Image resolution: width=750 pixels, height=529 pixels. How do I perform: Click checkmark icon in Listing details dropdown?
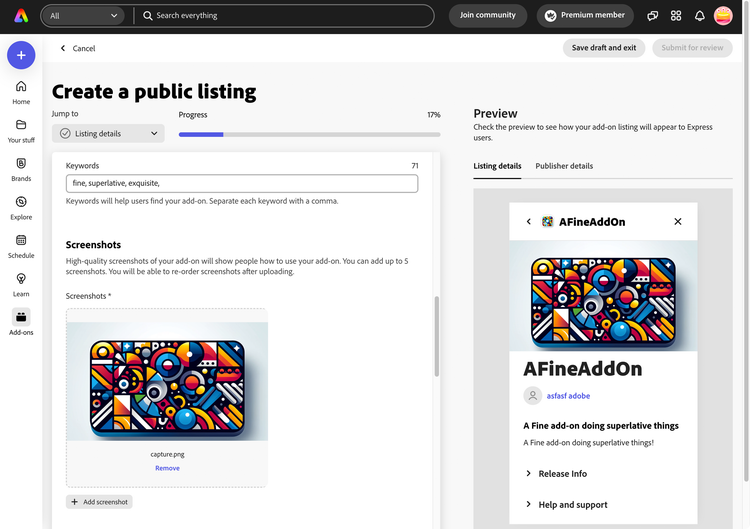pos(65,133)
